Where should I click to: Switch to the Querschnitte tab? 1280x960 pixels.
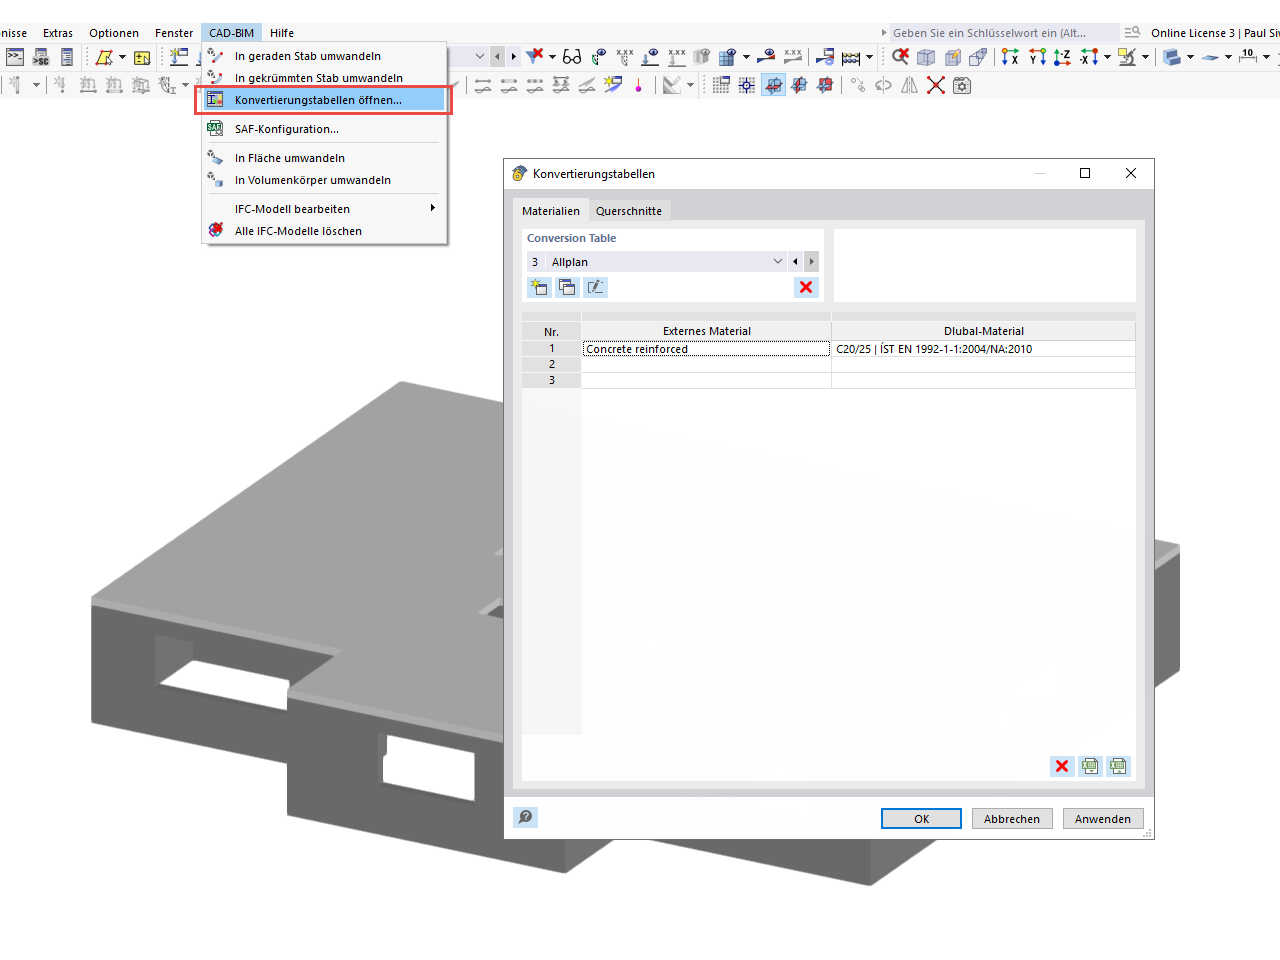pos(628,211)
